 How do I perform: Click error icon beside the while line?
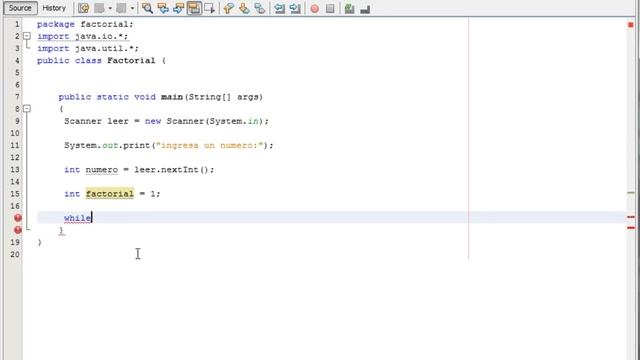click(18, 218)
